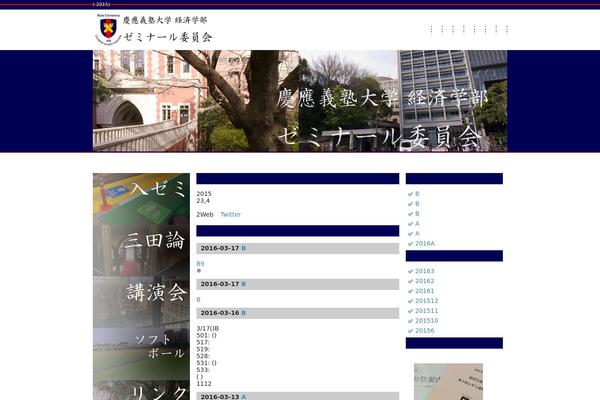Image resolution: width=600 pixels, height=400 pixels.
Task: Open the 20163 archive link
Action: 425,271
